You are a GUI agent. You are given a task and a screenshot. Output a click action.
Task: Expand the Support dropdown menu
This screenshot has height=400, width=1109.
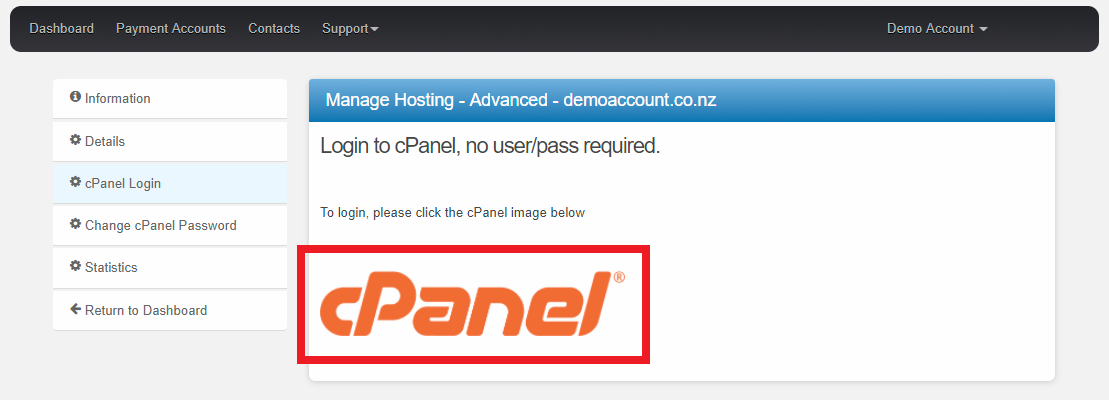[x=349, y=29]
